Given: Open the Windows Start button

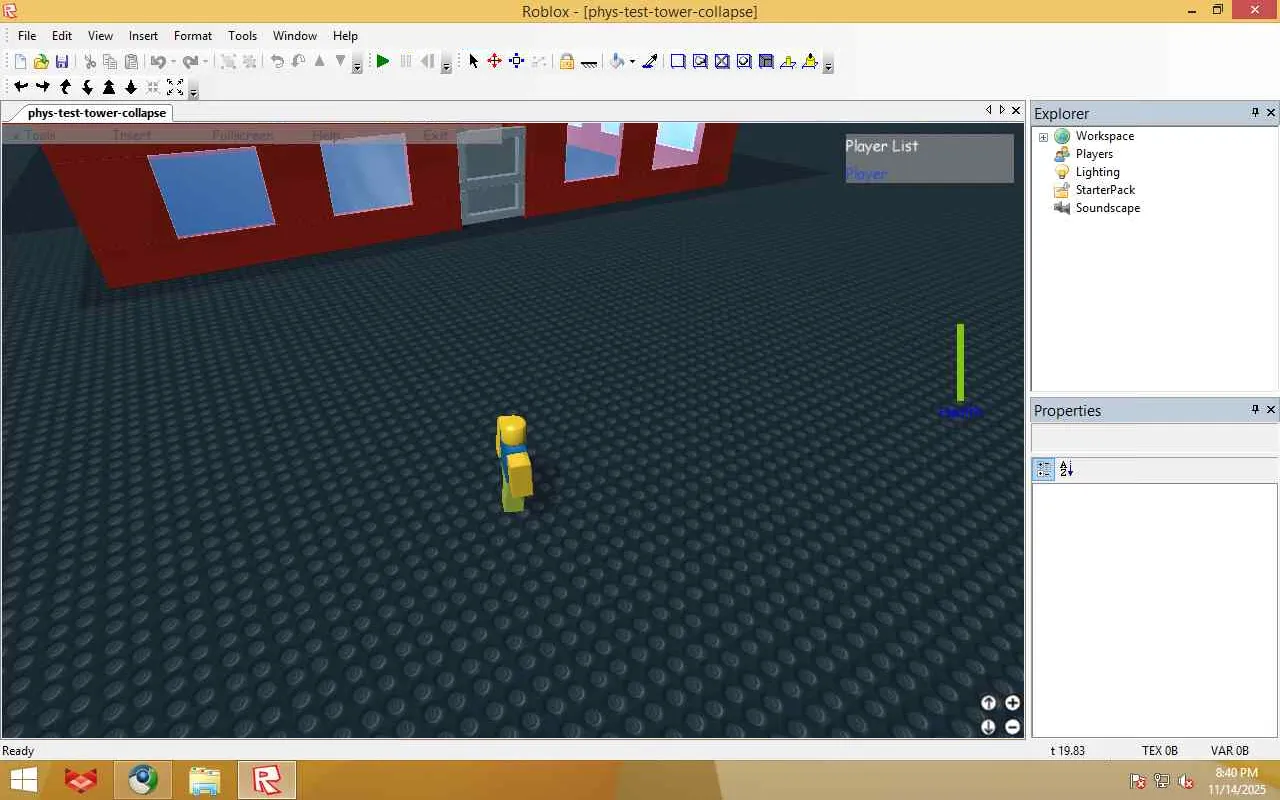Looking at the screenshot, I should click(x=24, y=780).
